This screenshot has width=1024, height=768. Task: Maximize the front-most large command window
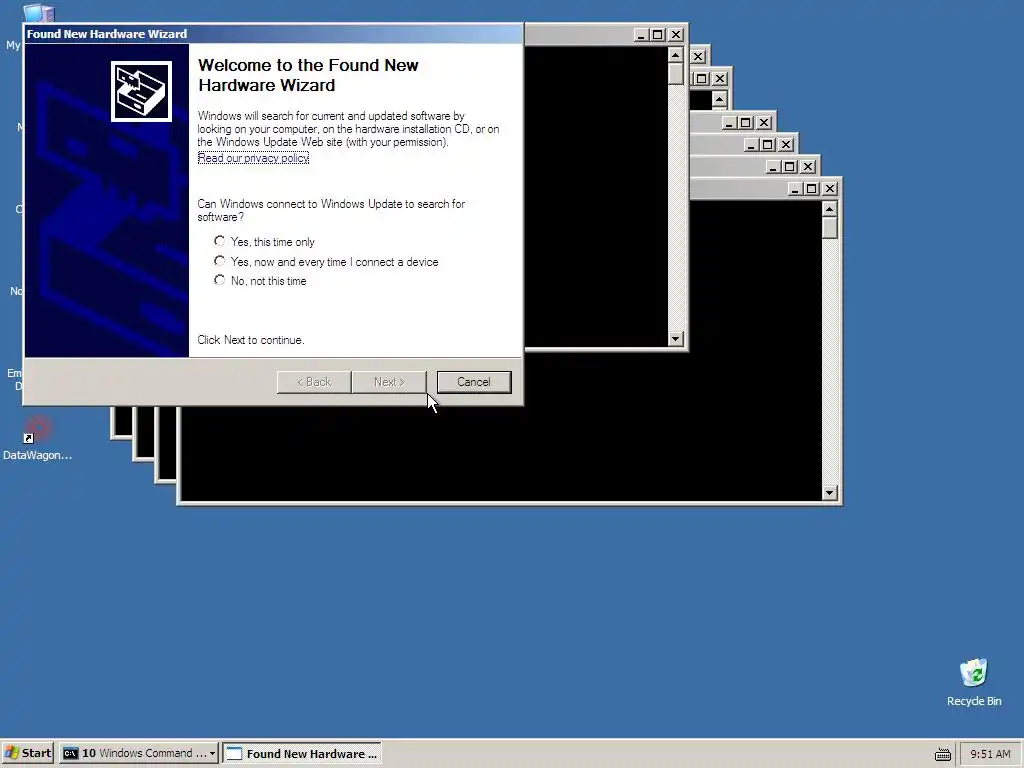(x=811, y=188)
